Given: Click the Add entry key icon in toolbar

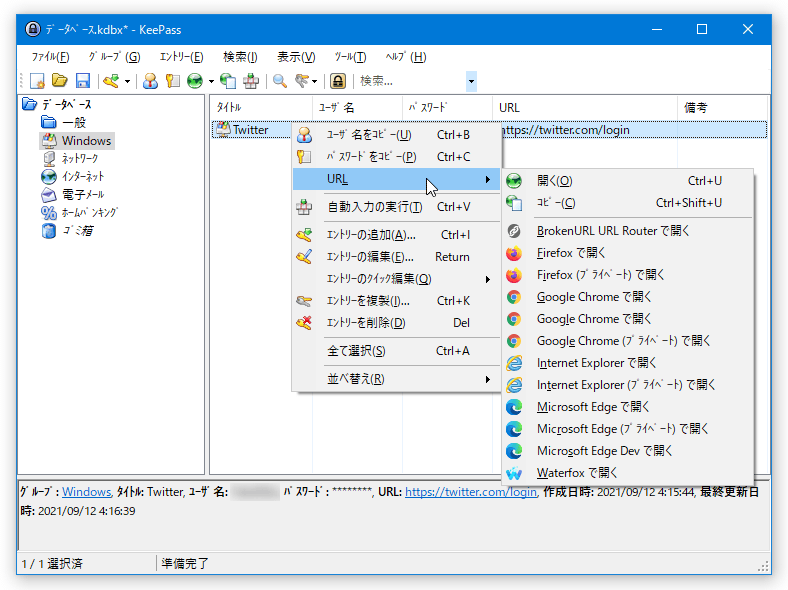Looking at the screenshot, I should tap(111, 81).
